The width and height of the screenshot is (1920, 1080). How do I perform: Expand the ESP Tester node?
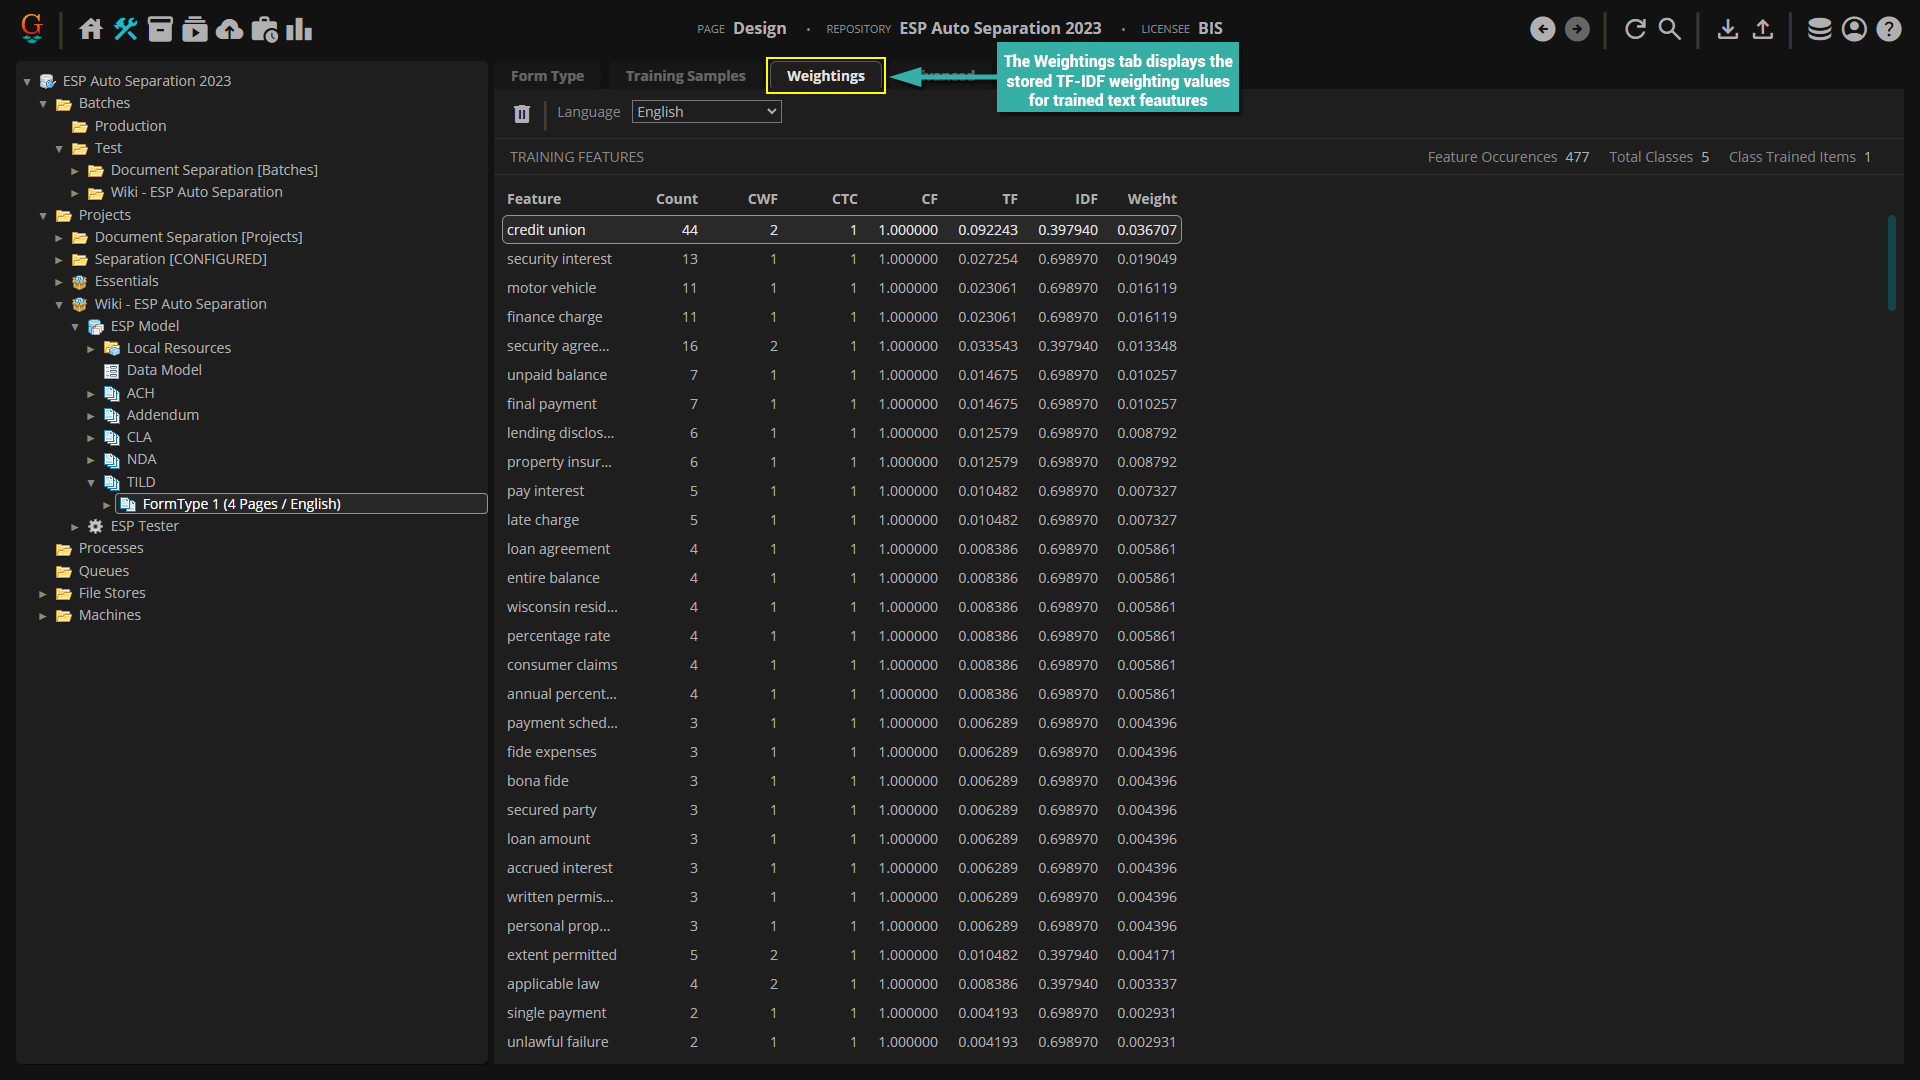pos(75,526)
